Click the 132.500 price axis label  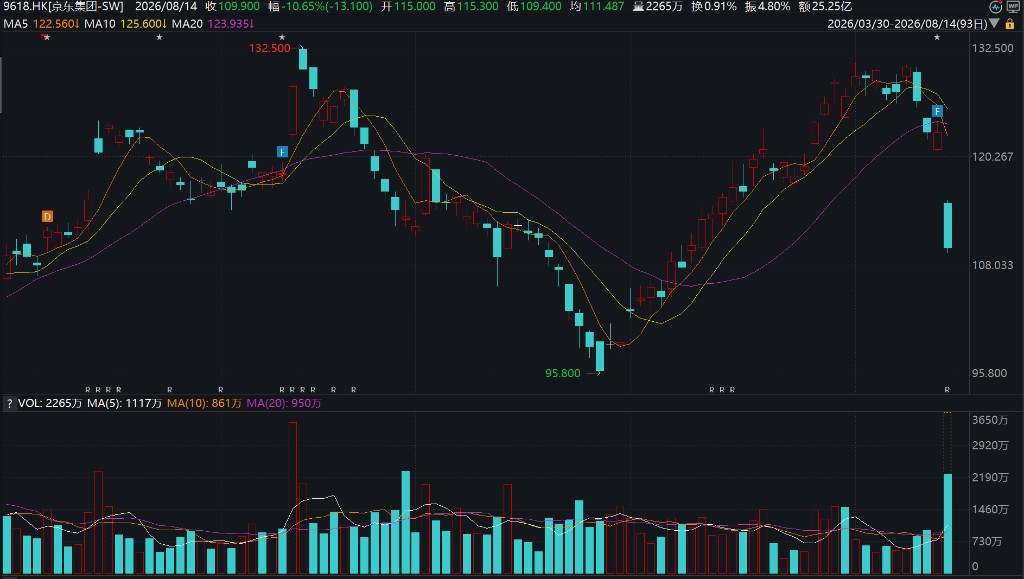click(993, 48)
